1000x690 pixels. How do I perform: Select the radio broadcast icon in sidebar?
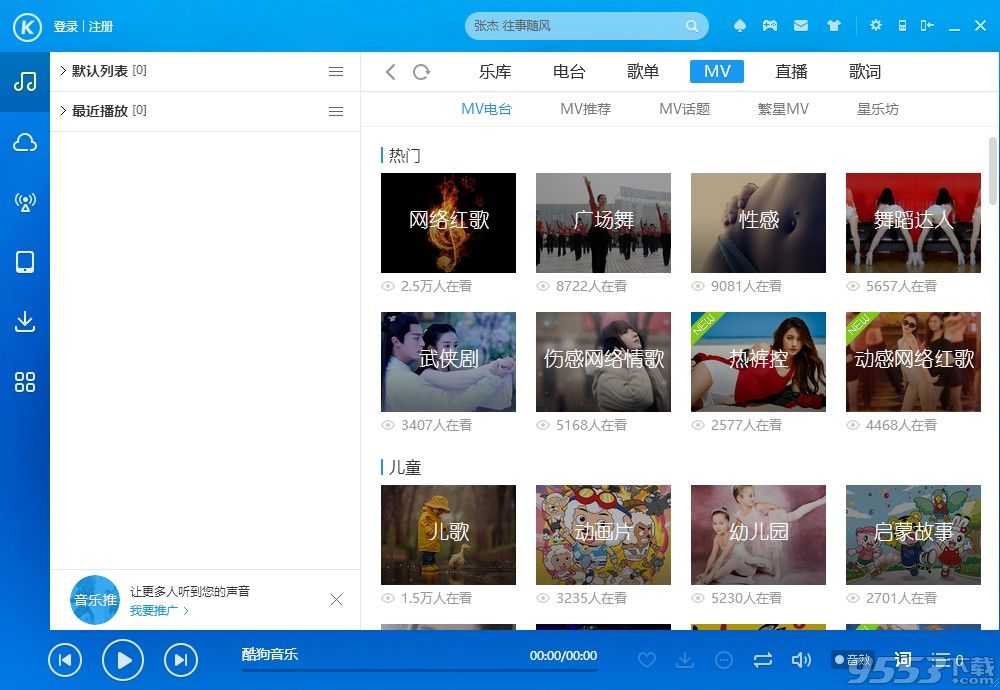point(25,202)
